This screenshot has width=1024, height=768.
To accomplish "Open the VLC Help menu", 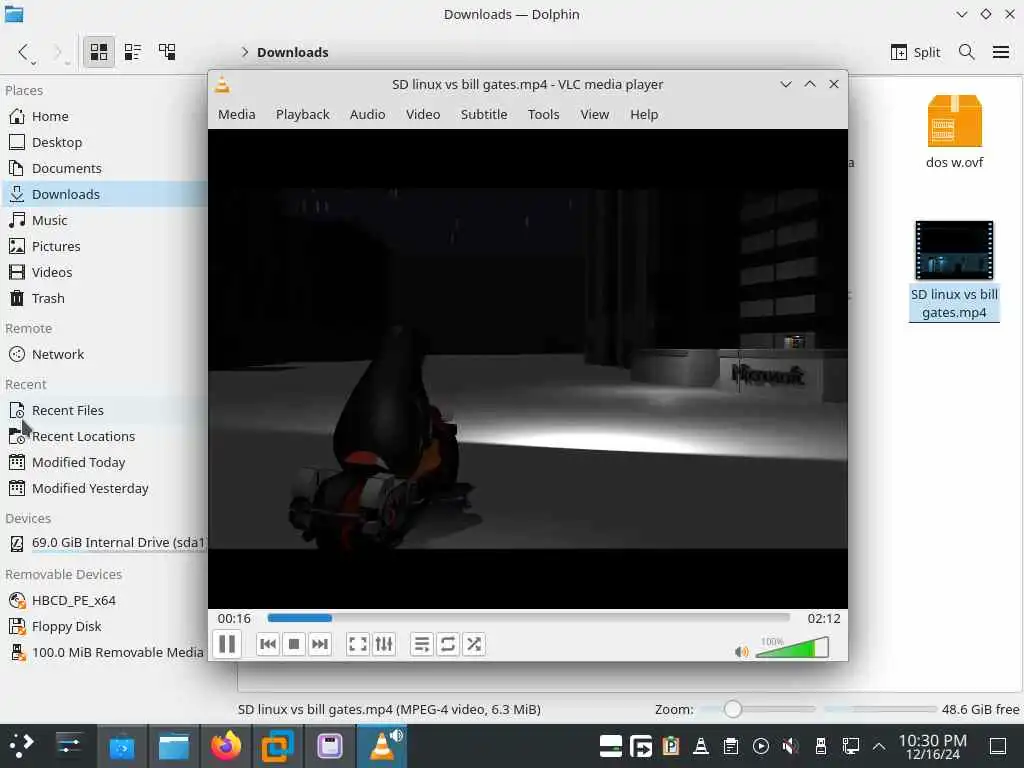I will pos(644,114).
